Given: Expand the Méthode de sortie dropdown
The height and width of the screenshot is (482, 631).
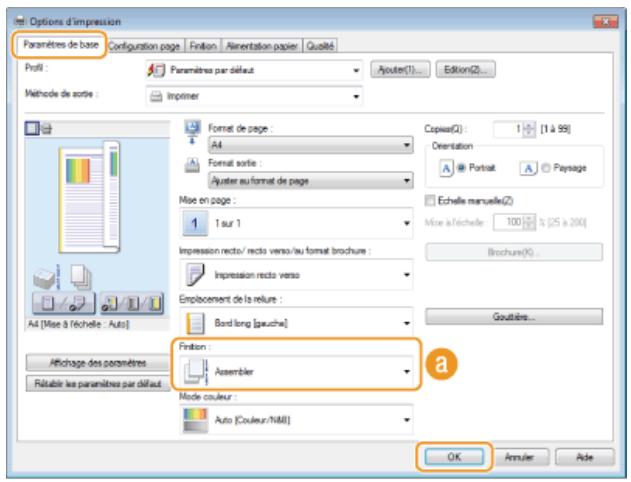Looking at the screenshot, I should pyautogui.click(x=254, y=96).
